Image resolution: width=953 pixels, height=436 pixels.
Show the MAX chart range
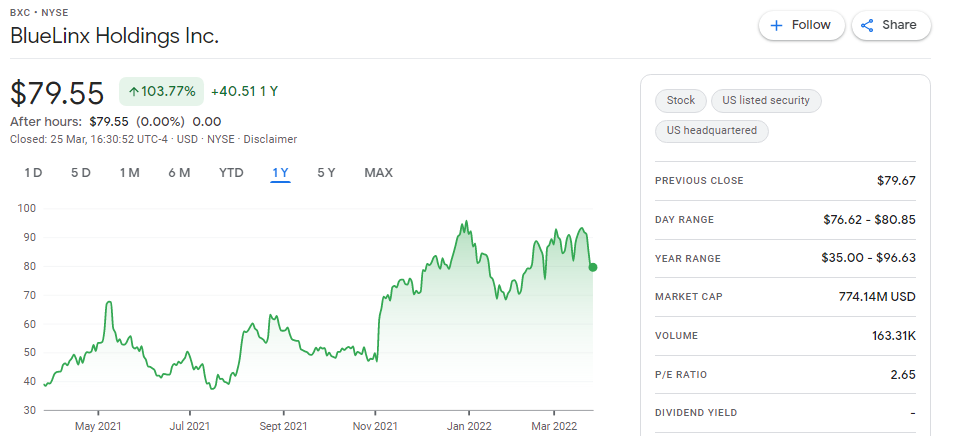click(379, 173)
